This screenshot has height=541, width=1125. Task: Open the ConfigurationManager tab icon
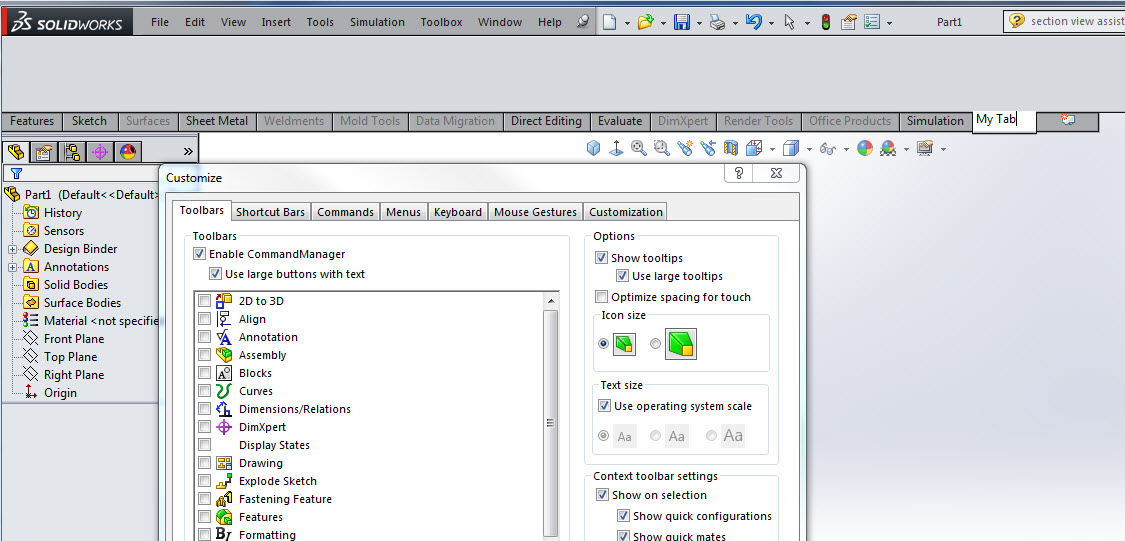point(72,151)
